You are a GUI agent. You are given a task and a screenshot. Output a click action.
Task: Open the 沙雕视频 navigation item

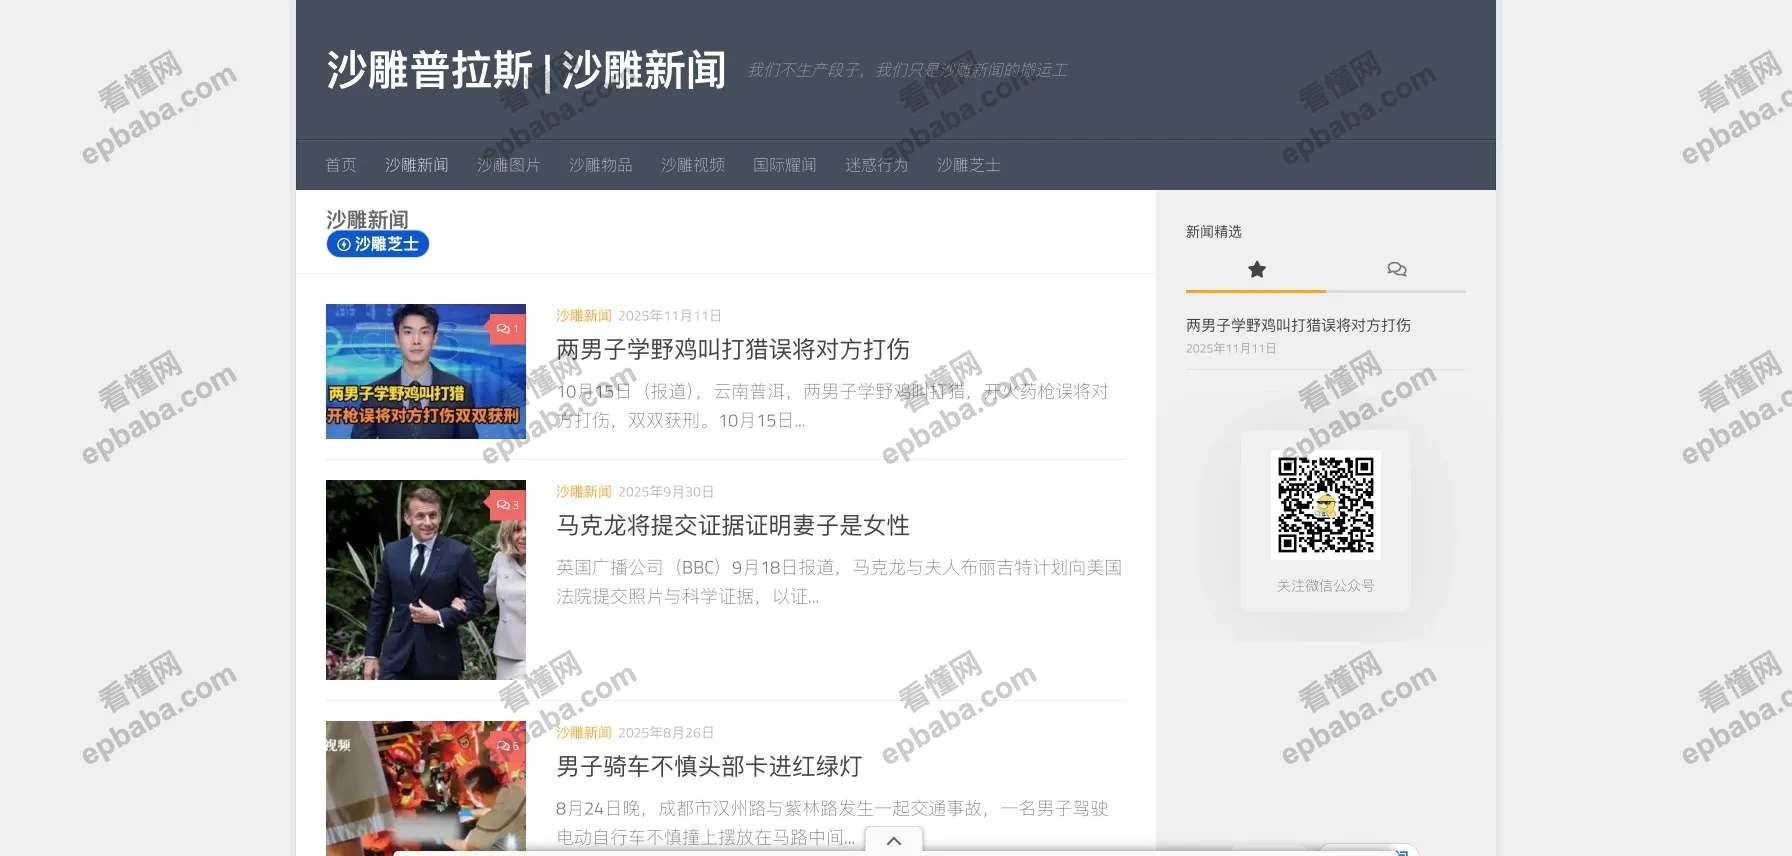tap(693, 165)
